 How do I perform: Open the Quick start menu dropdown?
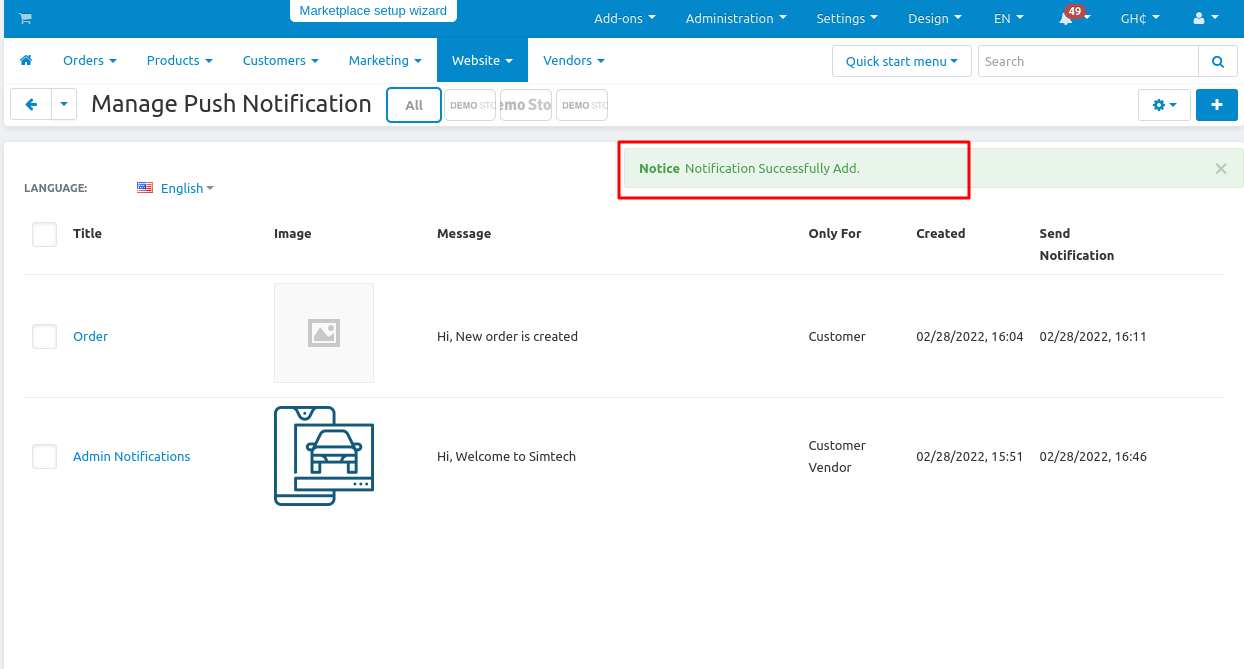(x=901, y=61)
